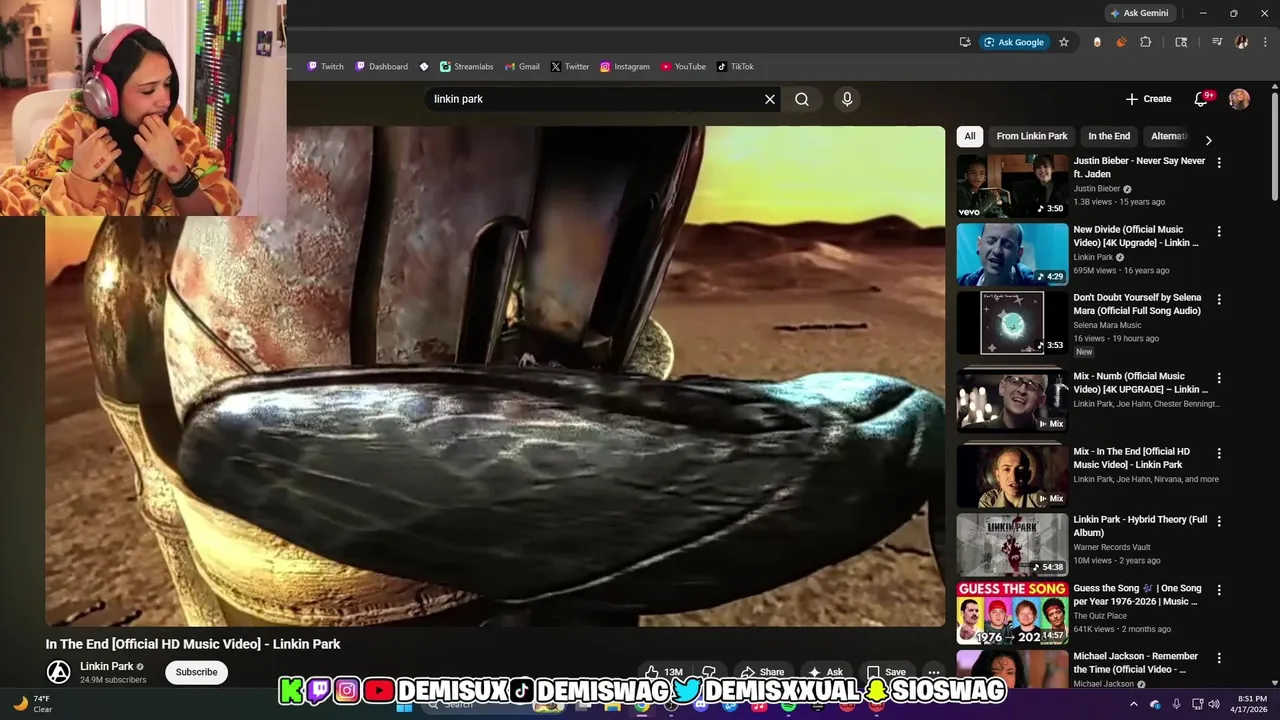Open the Don't Doubt Yourself thumbnail
1280x720 pixels.
tap(1012, 323)
